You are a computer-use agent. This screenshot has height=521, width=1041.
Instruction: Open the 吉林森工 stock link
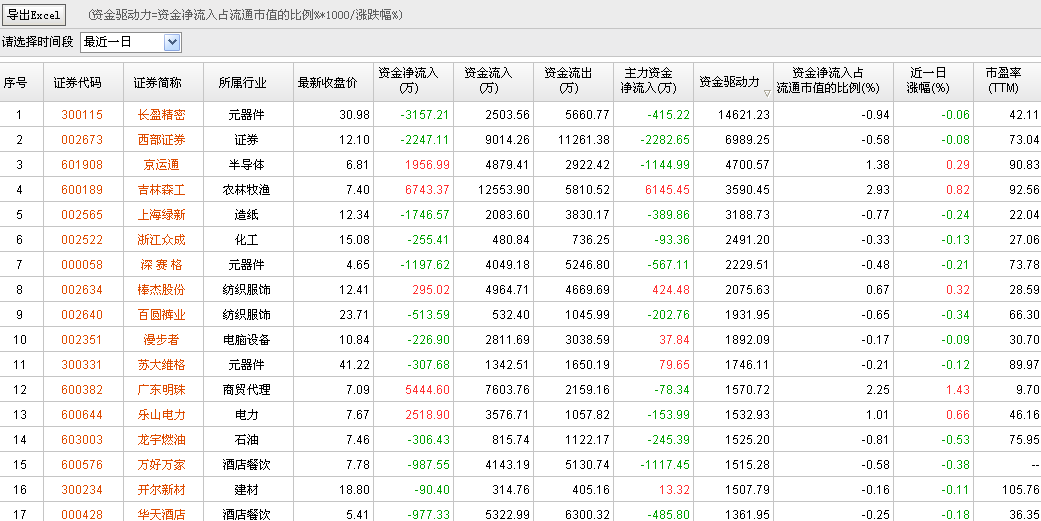coord(161,190)
